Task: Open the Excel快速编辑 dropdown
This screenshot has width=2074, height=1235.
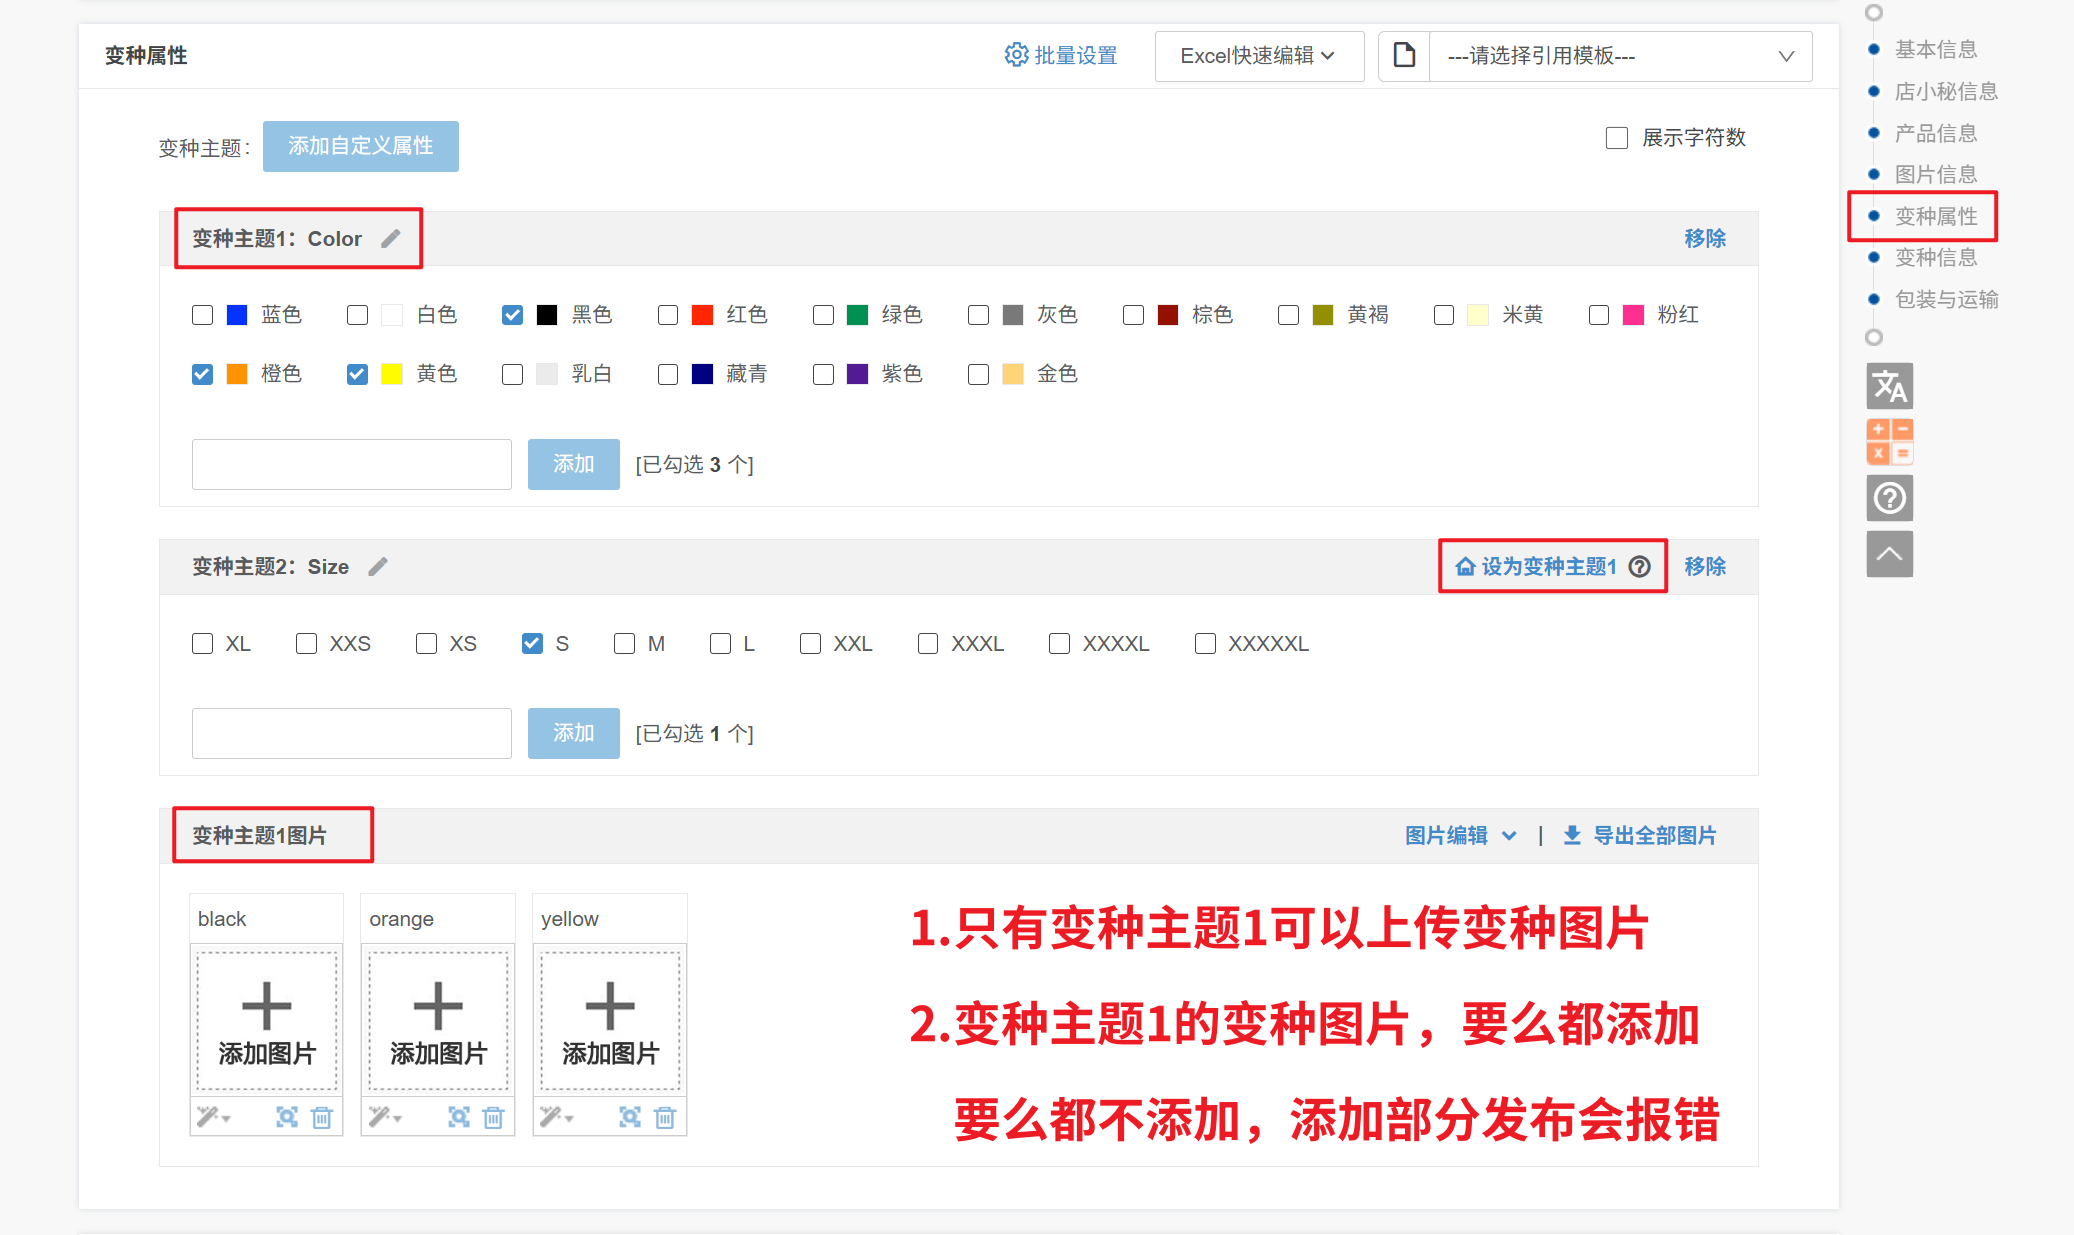Action: tap(1258, 56)
